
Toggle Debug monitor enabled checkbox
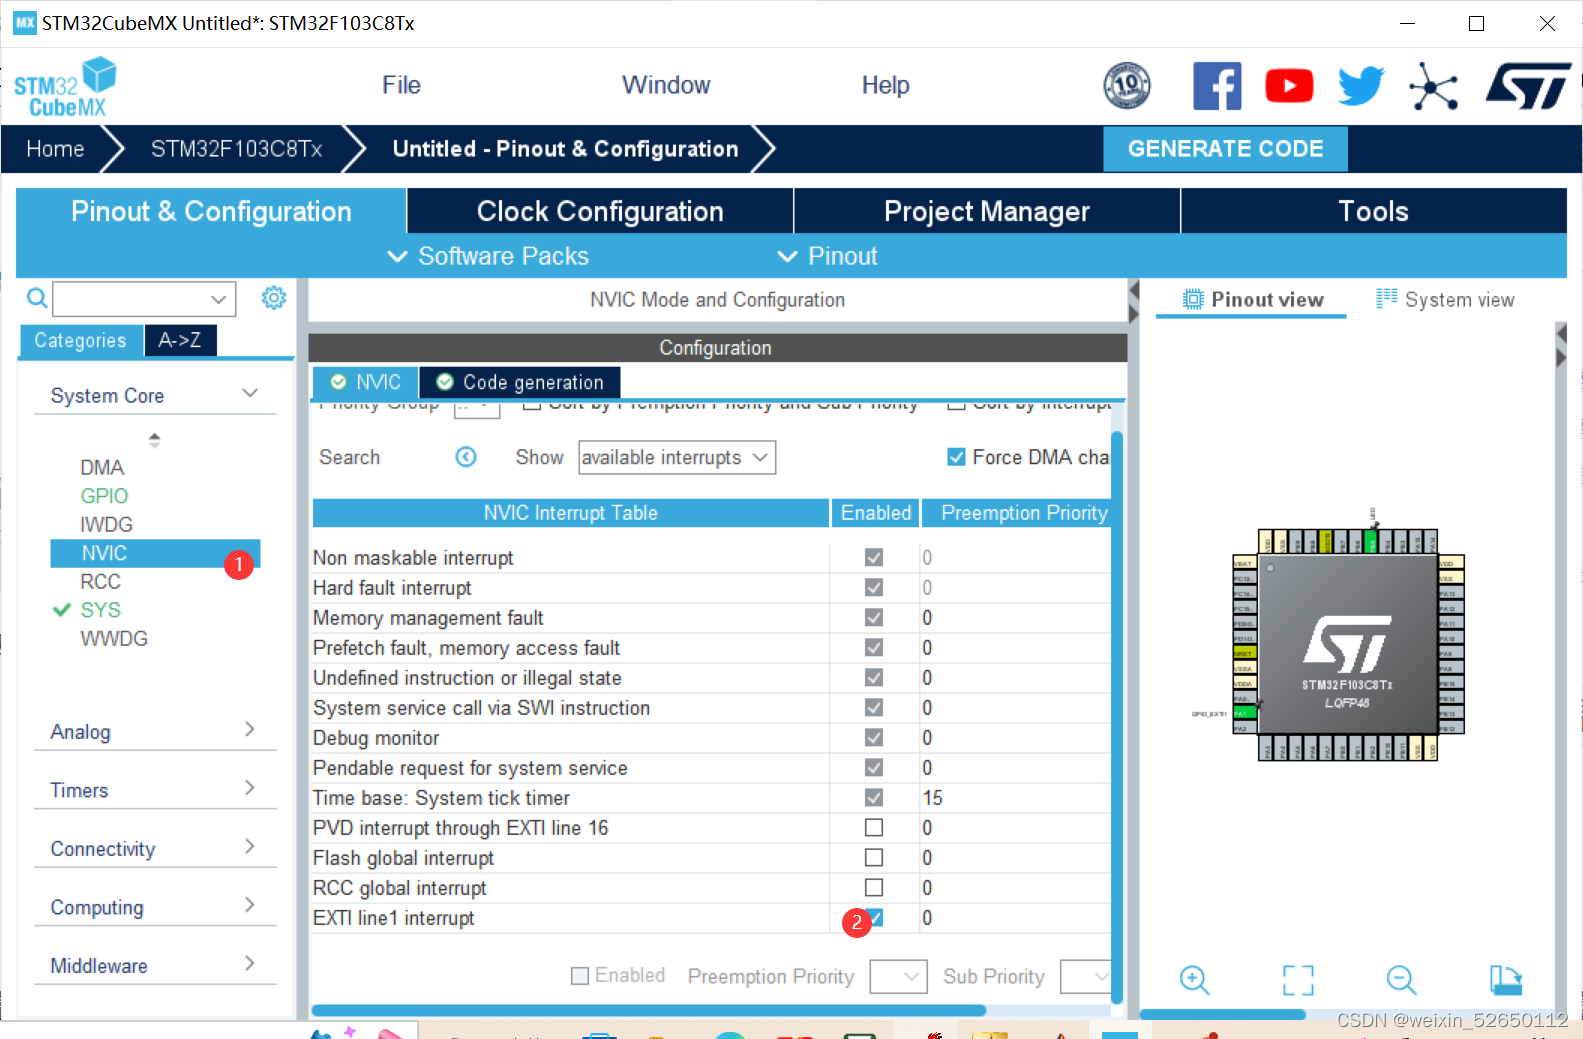(874, 738)
